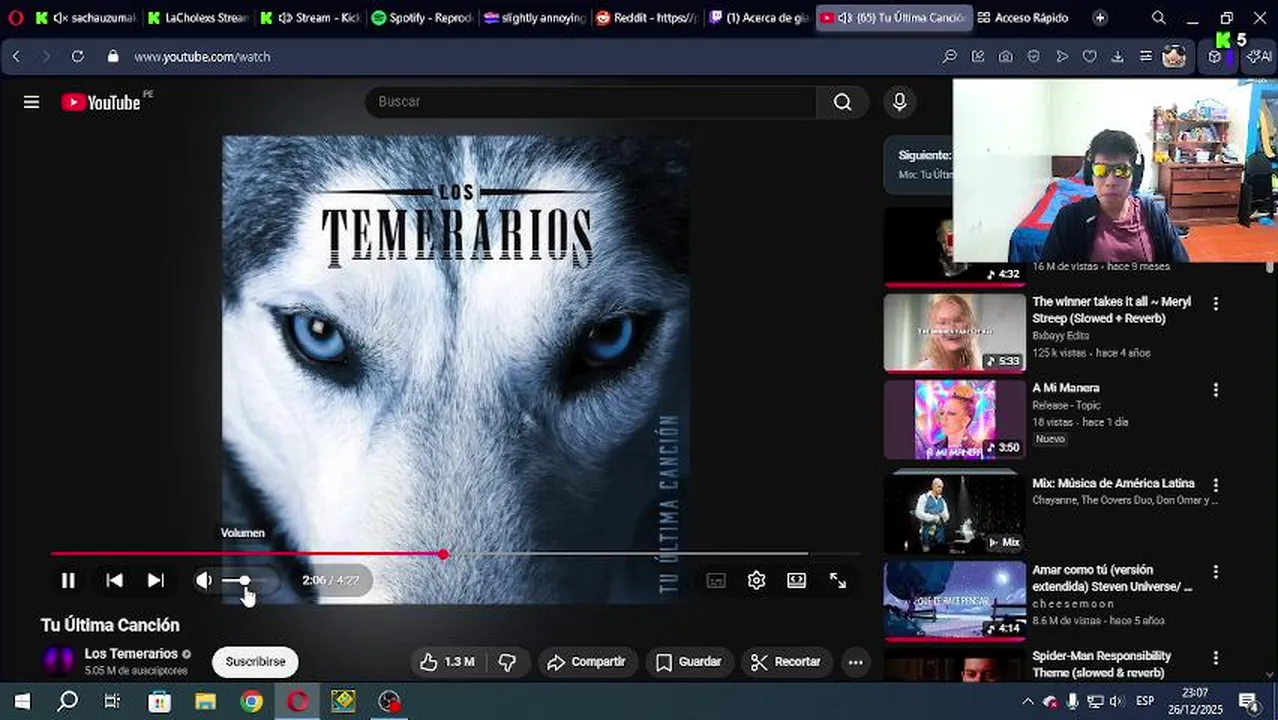Open the Mix: Música de América Latina thumbnail
The height and width of the screenshot is (720, 1278).
954,513
